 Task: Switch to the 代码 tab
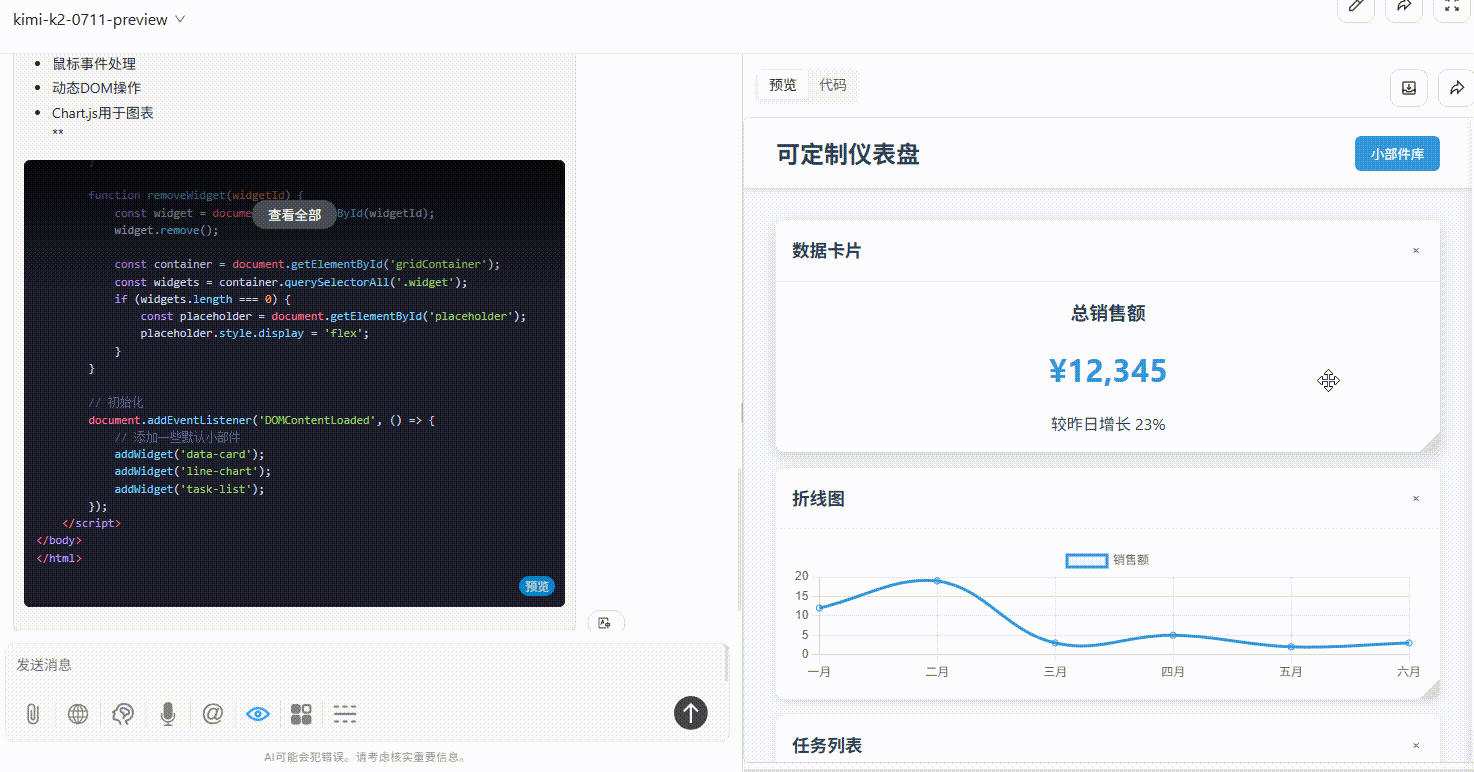(x=833, y=85)
